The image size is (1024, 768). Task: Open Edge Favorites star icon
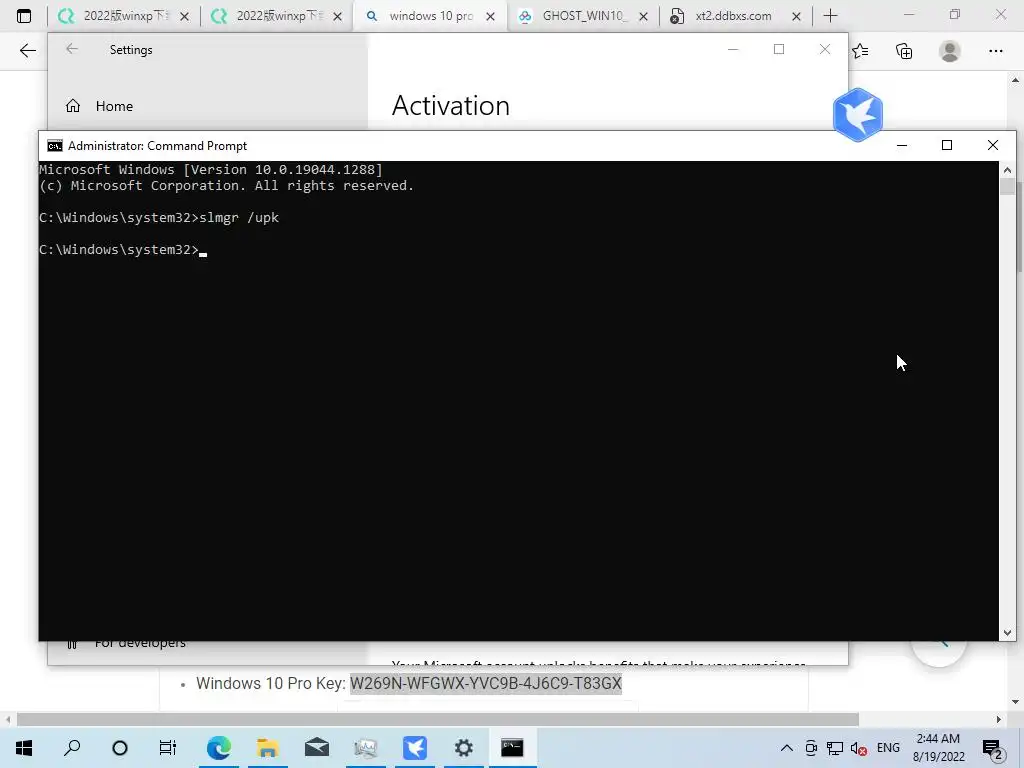coord(860,51)
